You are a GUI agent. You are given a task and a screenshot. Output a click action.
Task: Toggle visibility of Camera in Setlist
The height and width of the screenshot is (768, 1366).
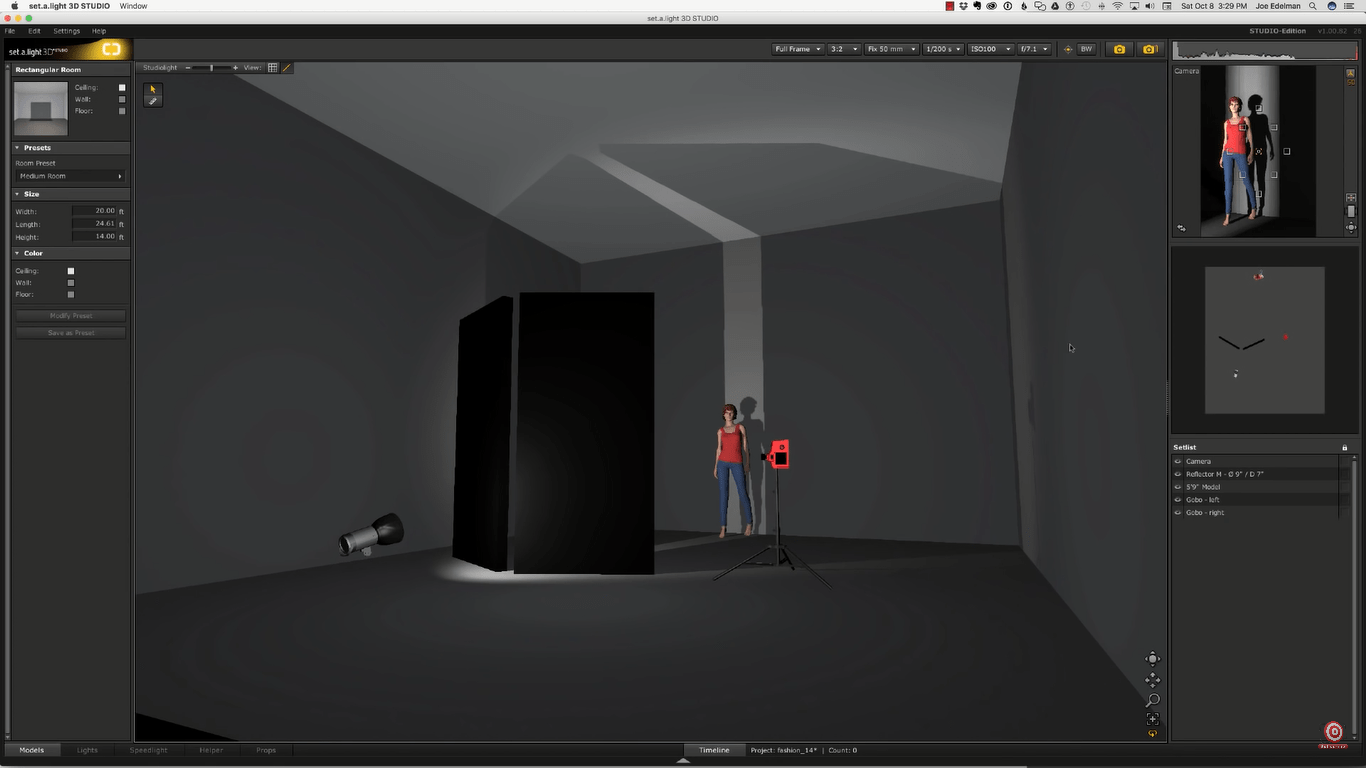coord(1178,461)
